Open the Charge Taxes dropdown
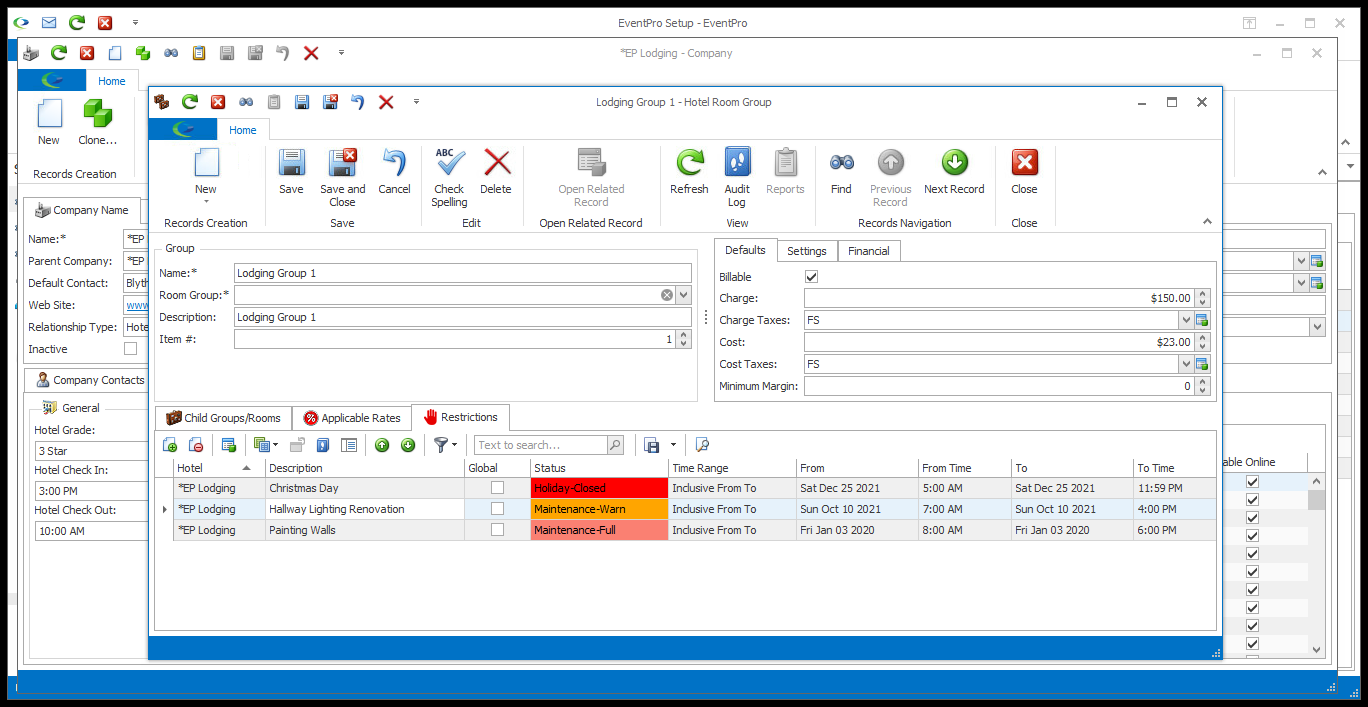Screen dimensions: 1368x707 tap(1185, 320)
